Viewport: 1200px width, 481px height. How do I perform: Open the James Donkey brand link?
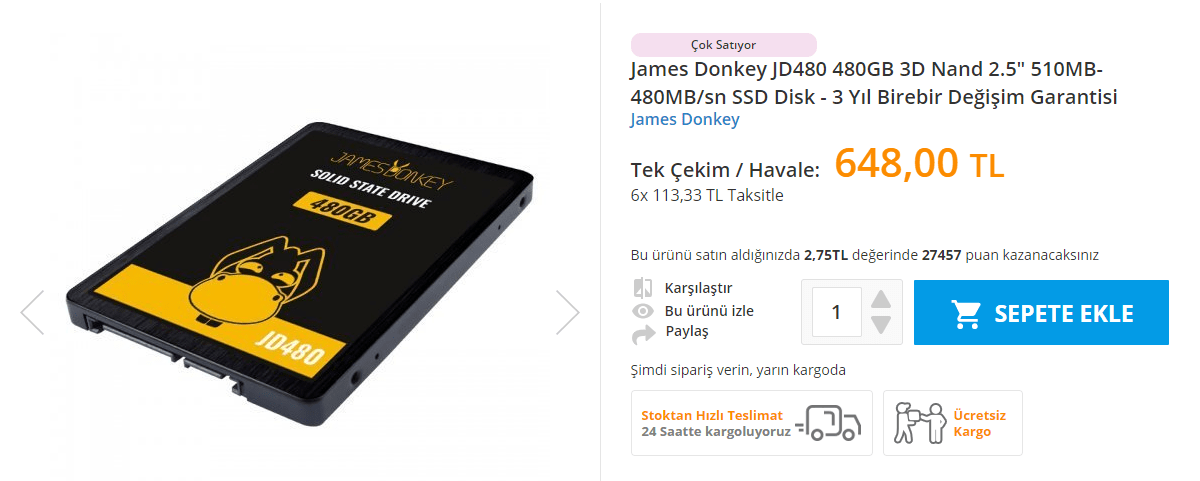(685, 120)
